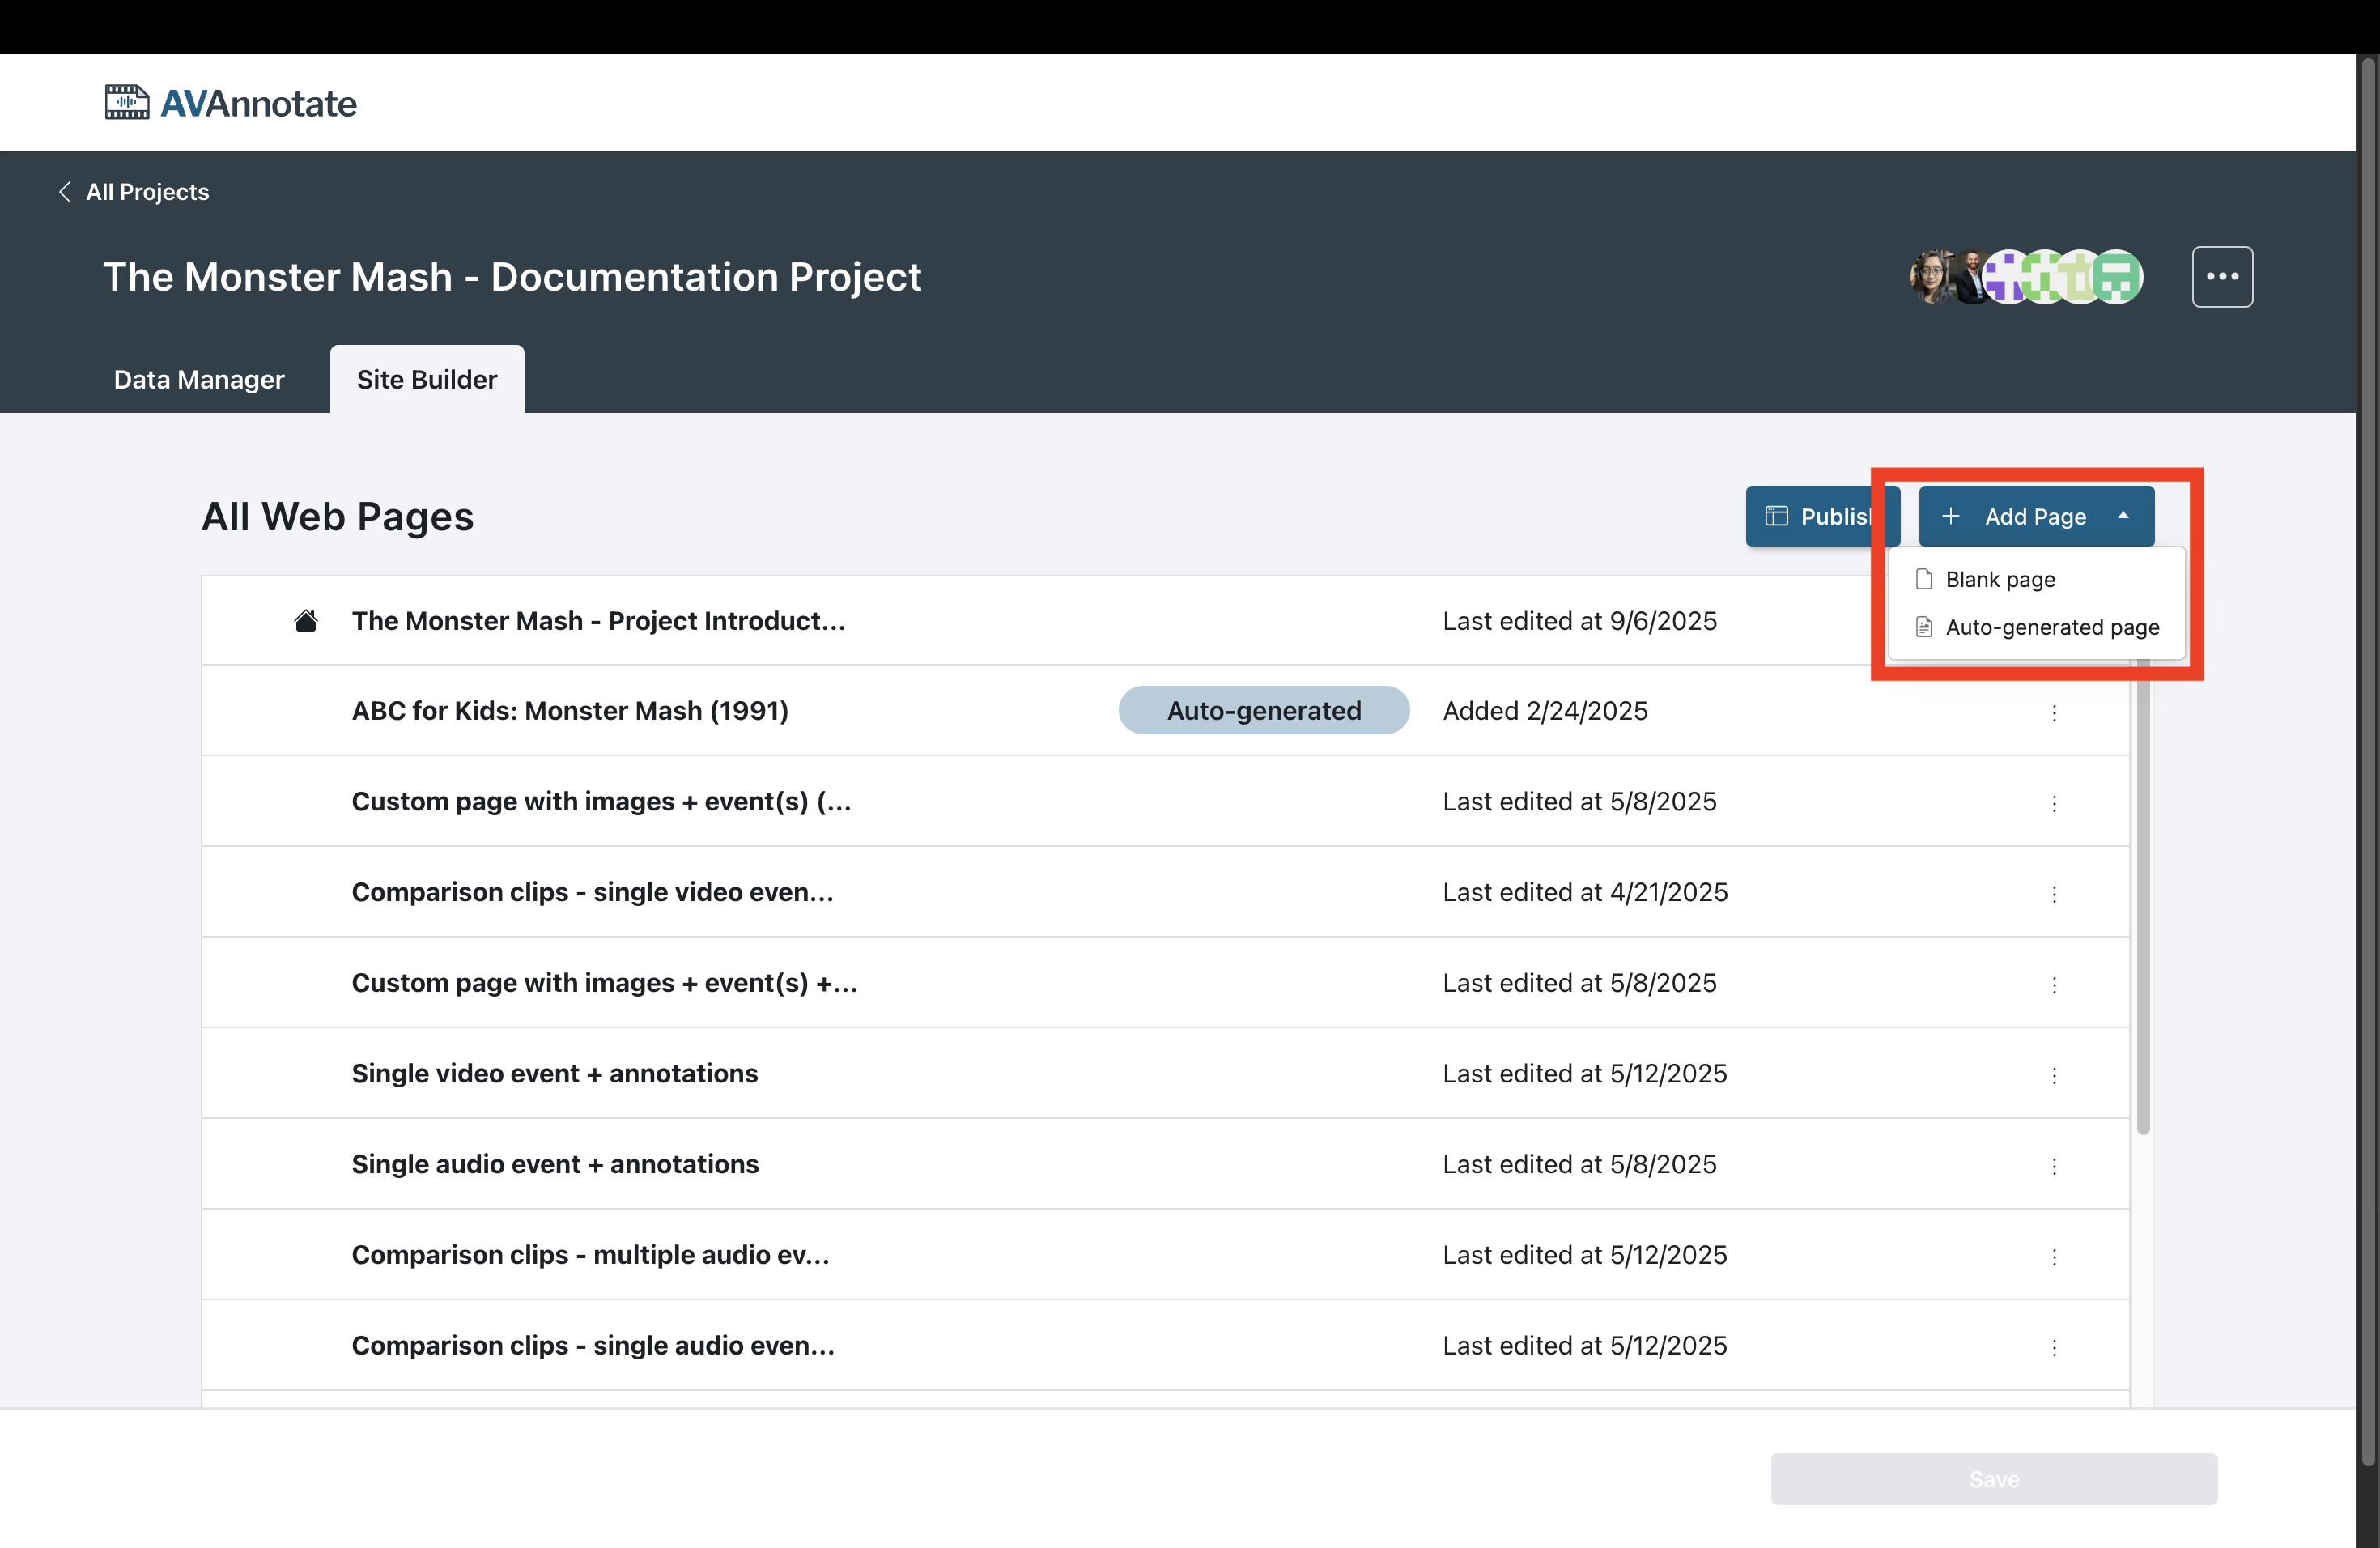2380x1548 pixels.
Task: Open kebab menu for Single audio event row
Action: 2054,1166
